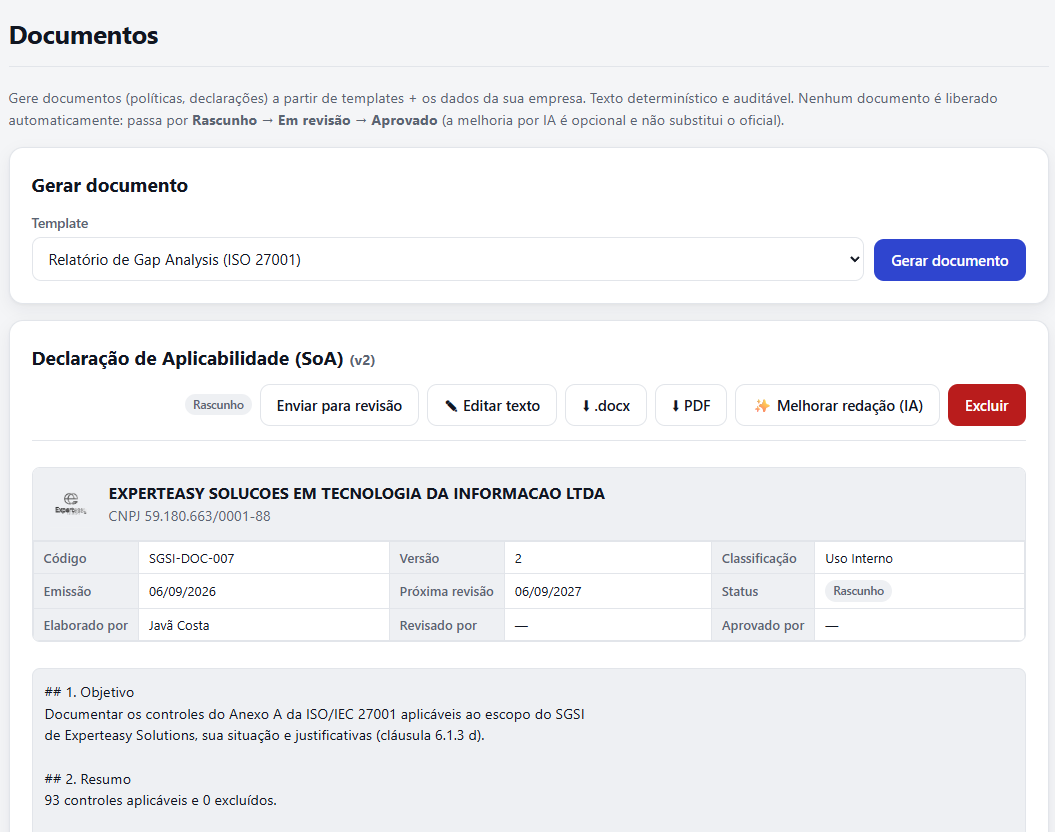Click the Experteasy company logo

point(71,503)
